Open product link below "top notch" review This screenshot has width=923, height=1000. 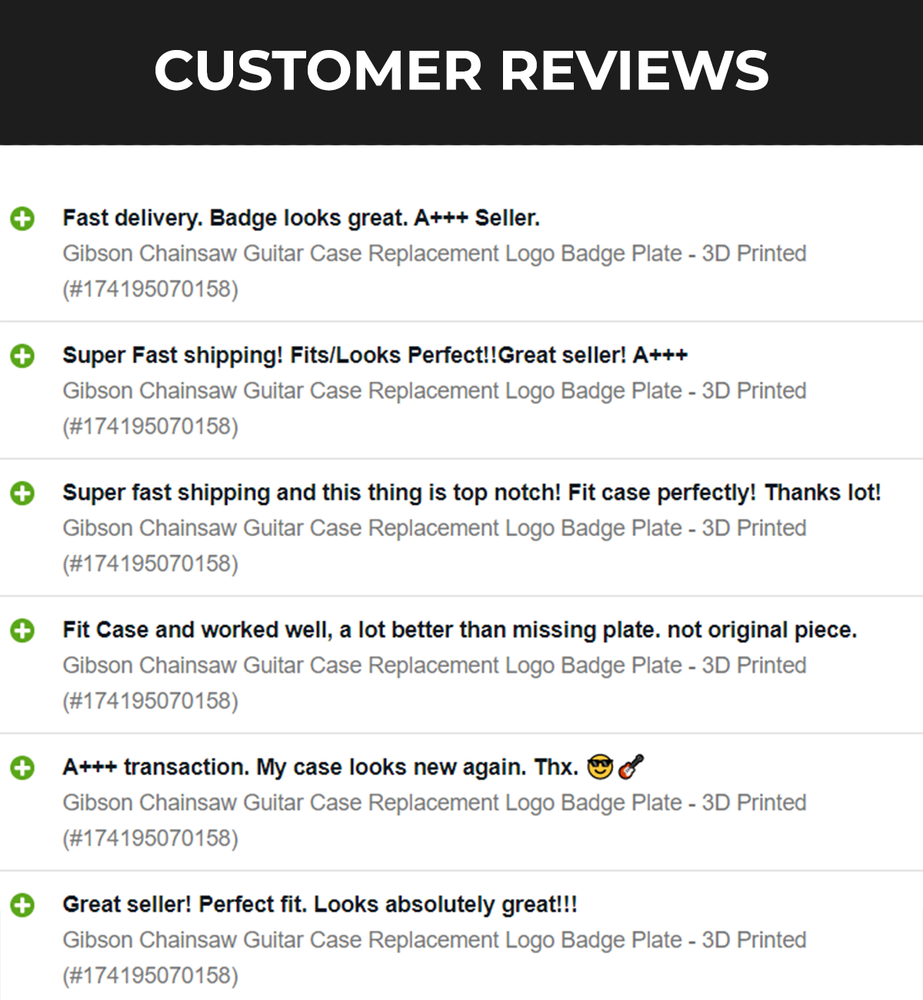434,528
